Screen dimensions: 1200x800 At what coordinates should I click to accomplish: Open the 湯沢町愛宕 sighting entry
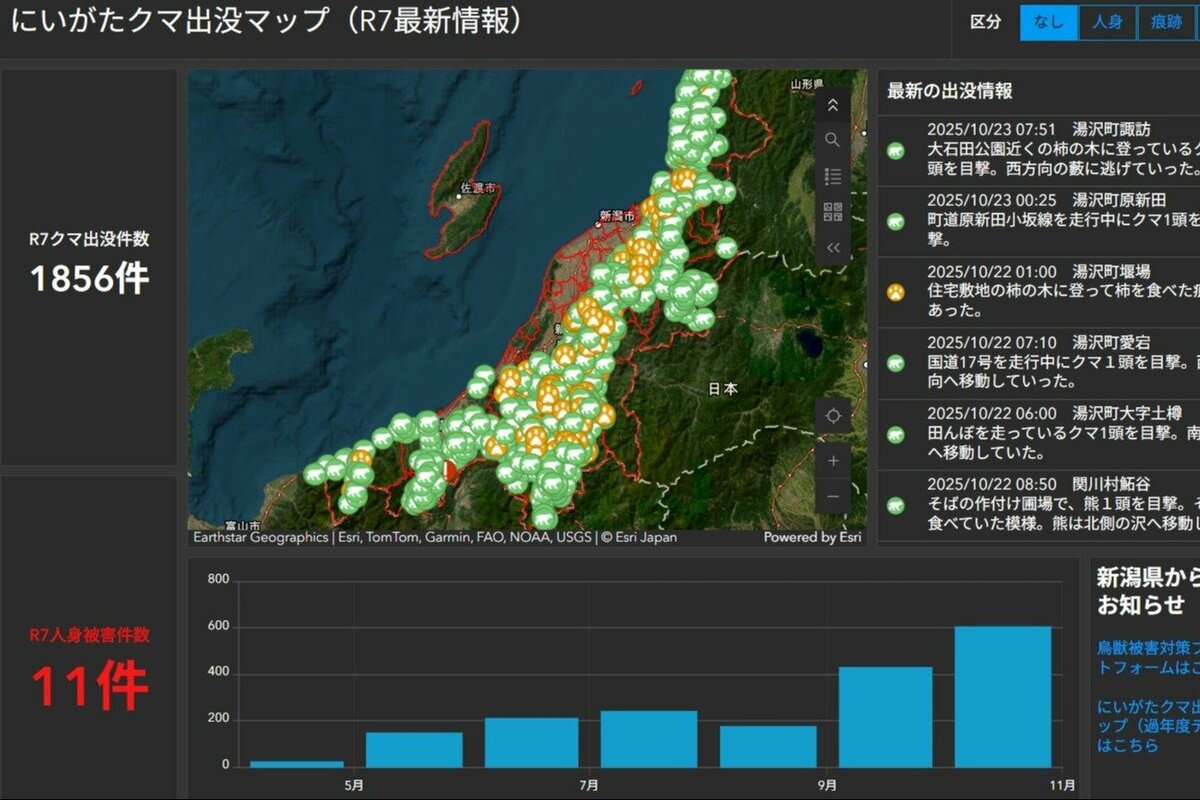pos(1050,362)
